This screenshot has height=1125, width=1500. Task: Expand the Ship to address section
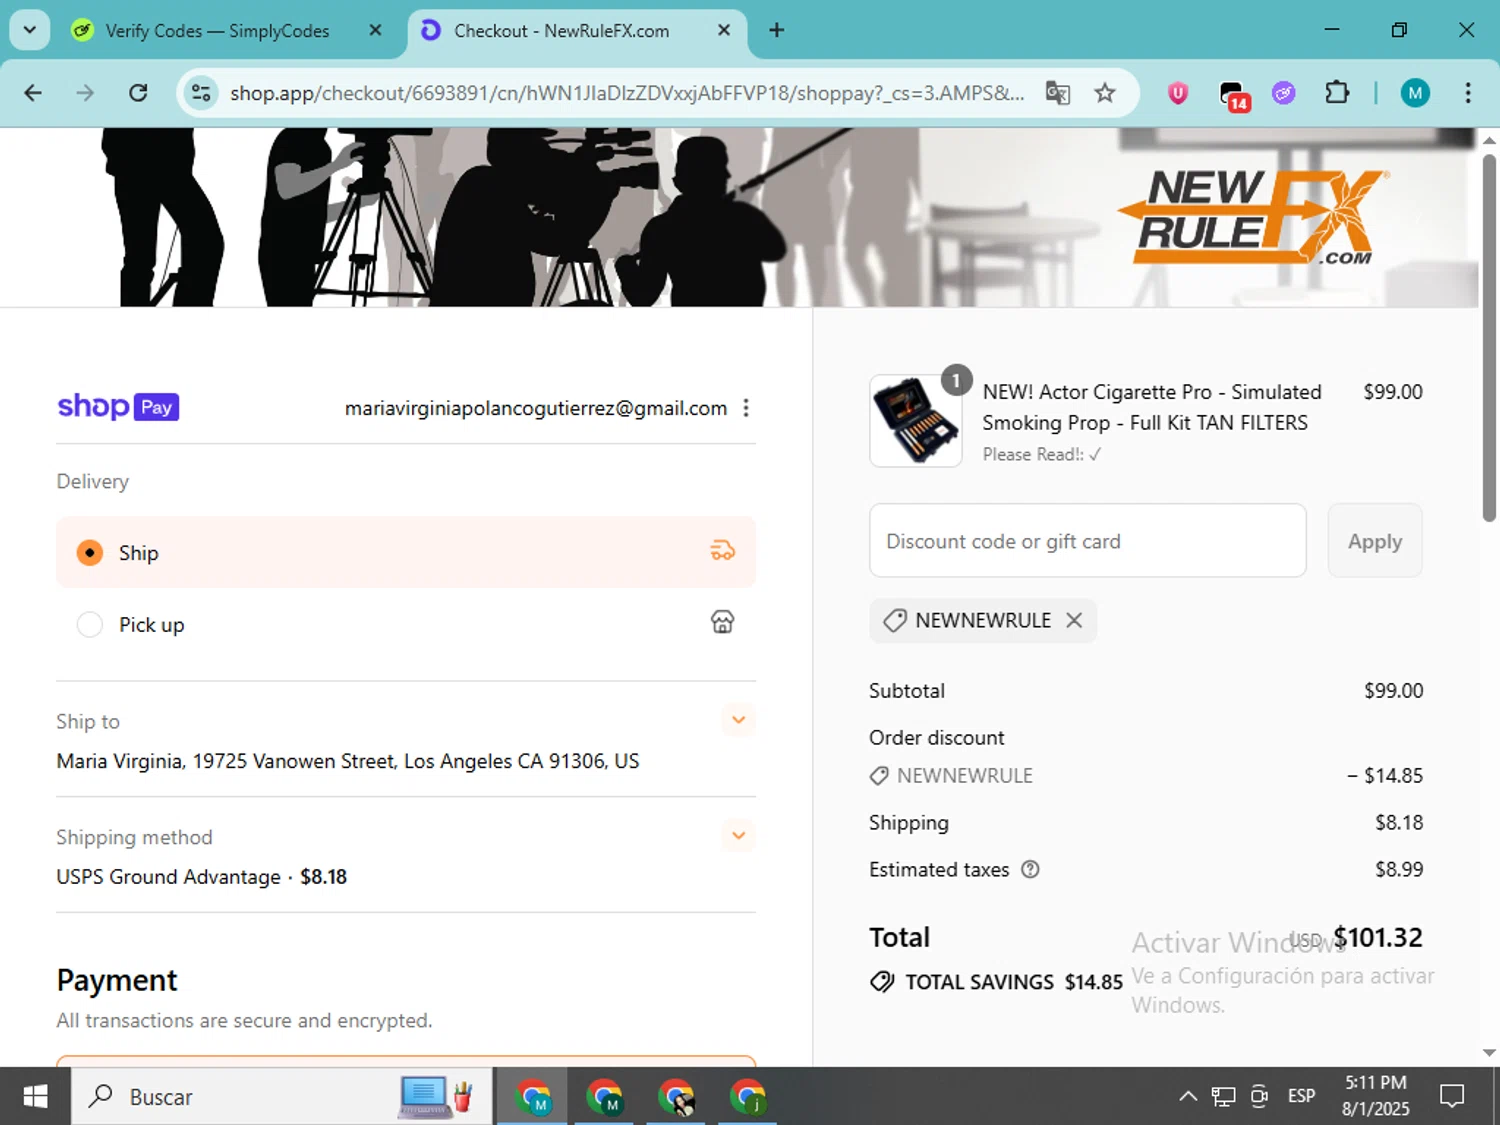[739, 720]
